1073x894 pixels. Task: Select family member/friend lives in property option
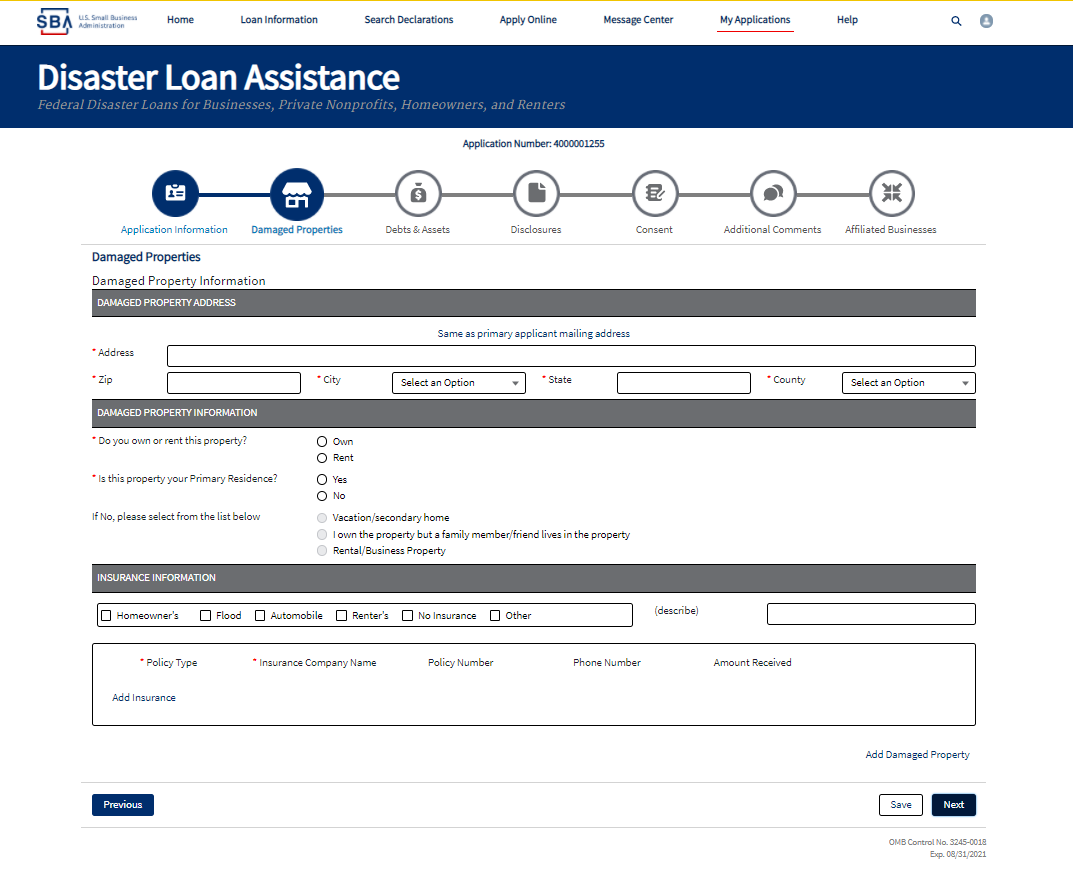coord(322,535)
